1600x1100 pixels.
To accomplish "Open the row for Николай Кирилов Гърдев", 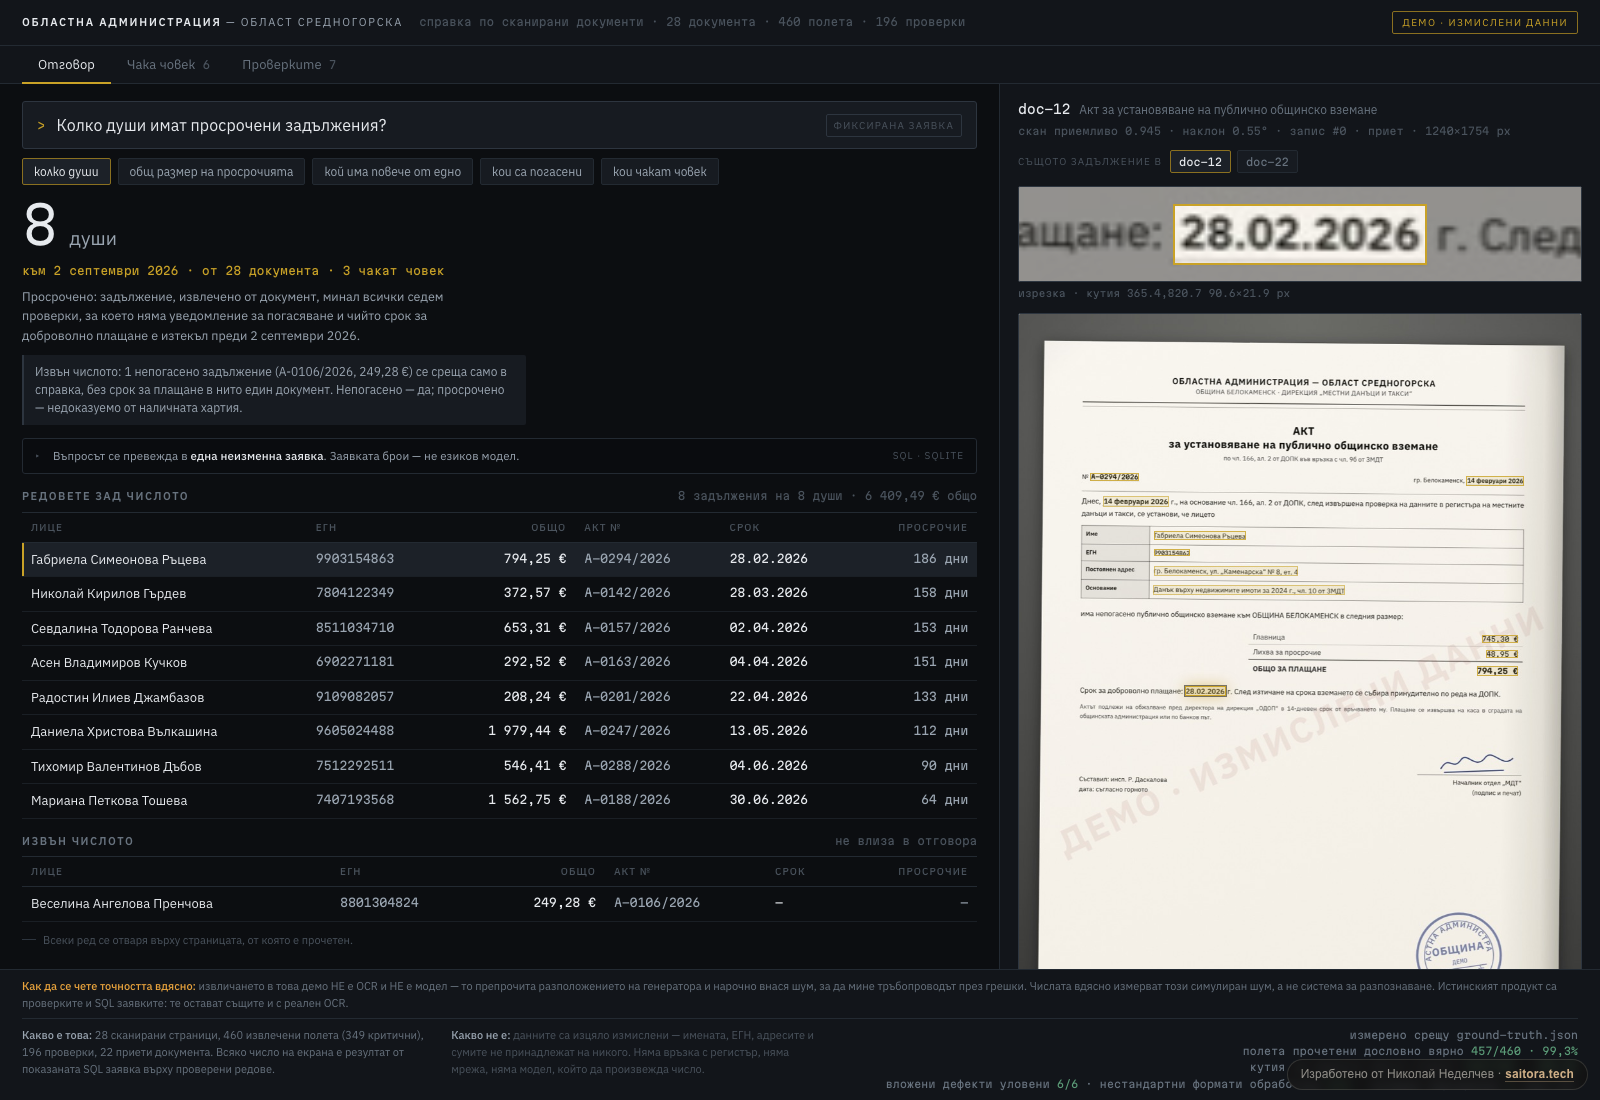I will [x=499, y=594].
